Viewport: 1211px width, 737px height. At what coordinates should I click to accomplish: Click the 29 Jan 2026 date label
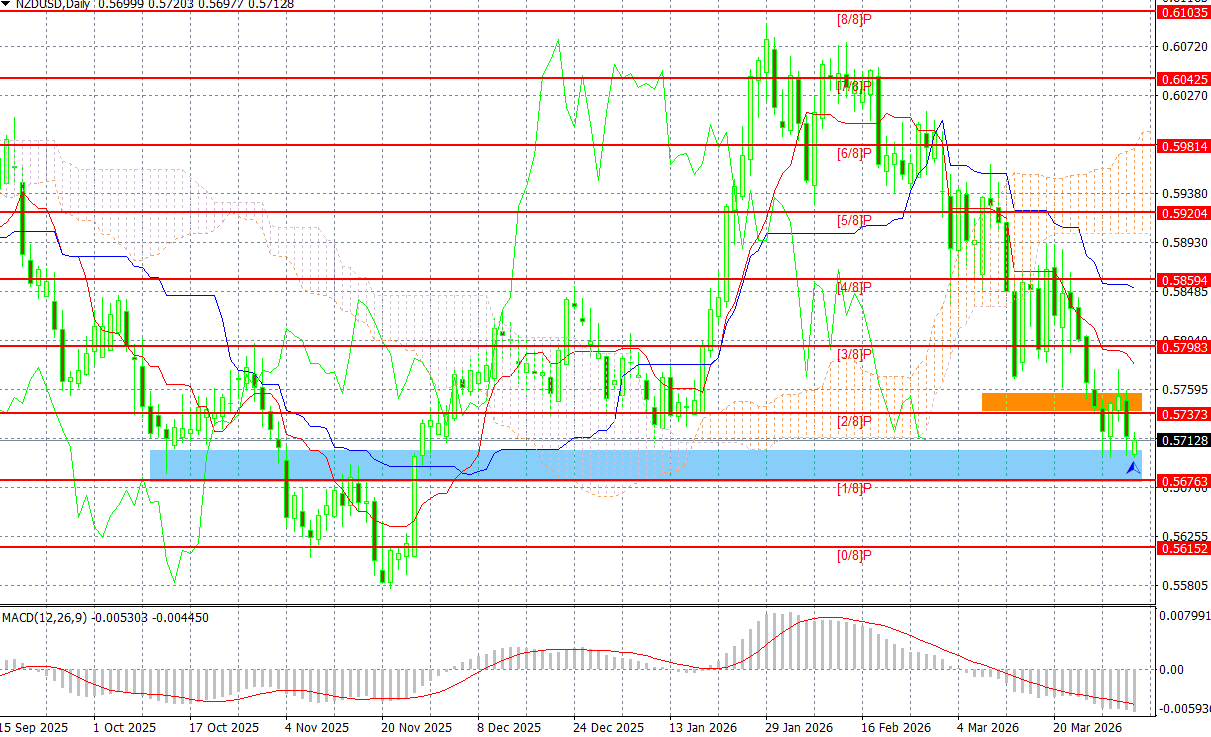(x=798, y=727)
